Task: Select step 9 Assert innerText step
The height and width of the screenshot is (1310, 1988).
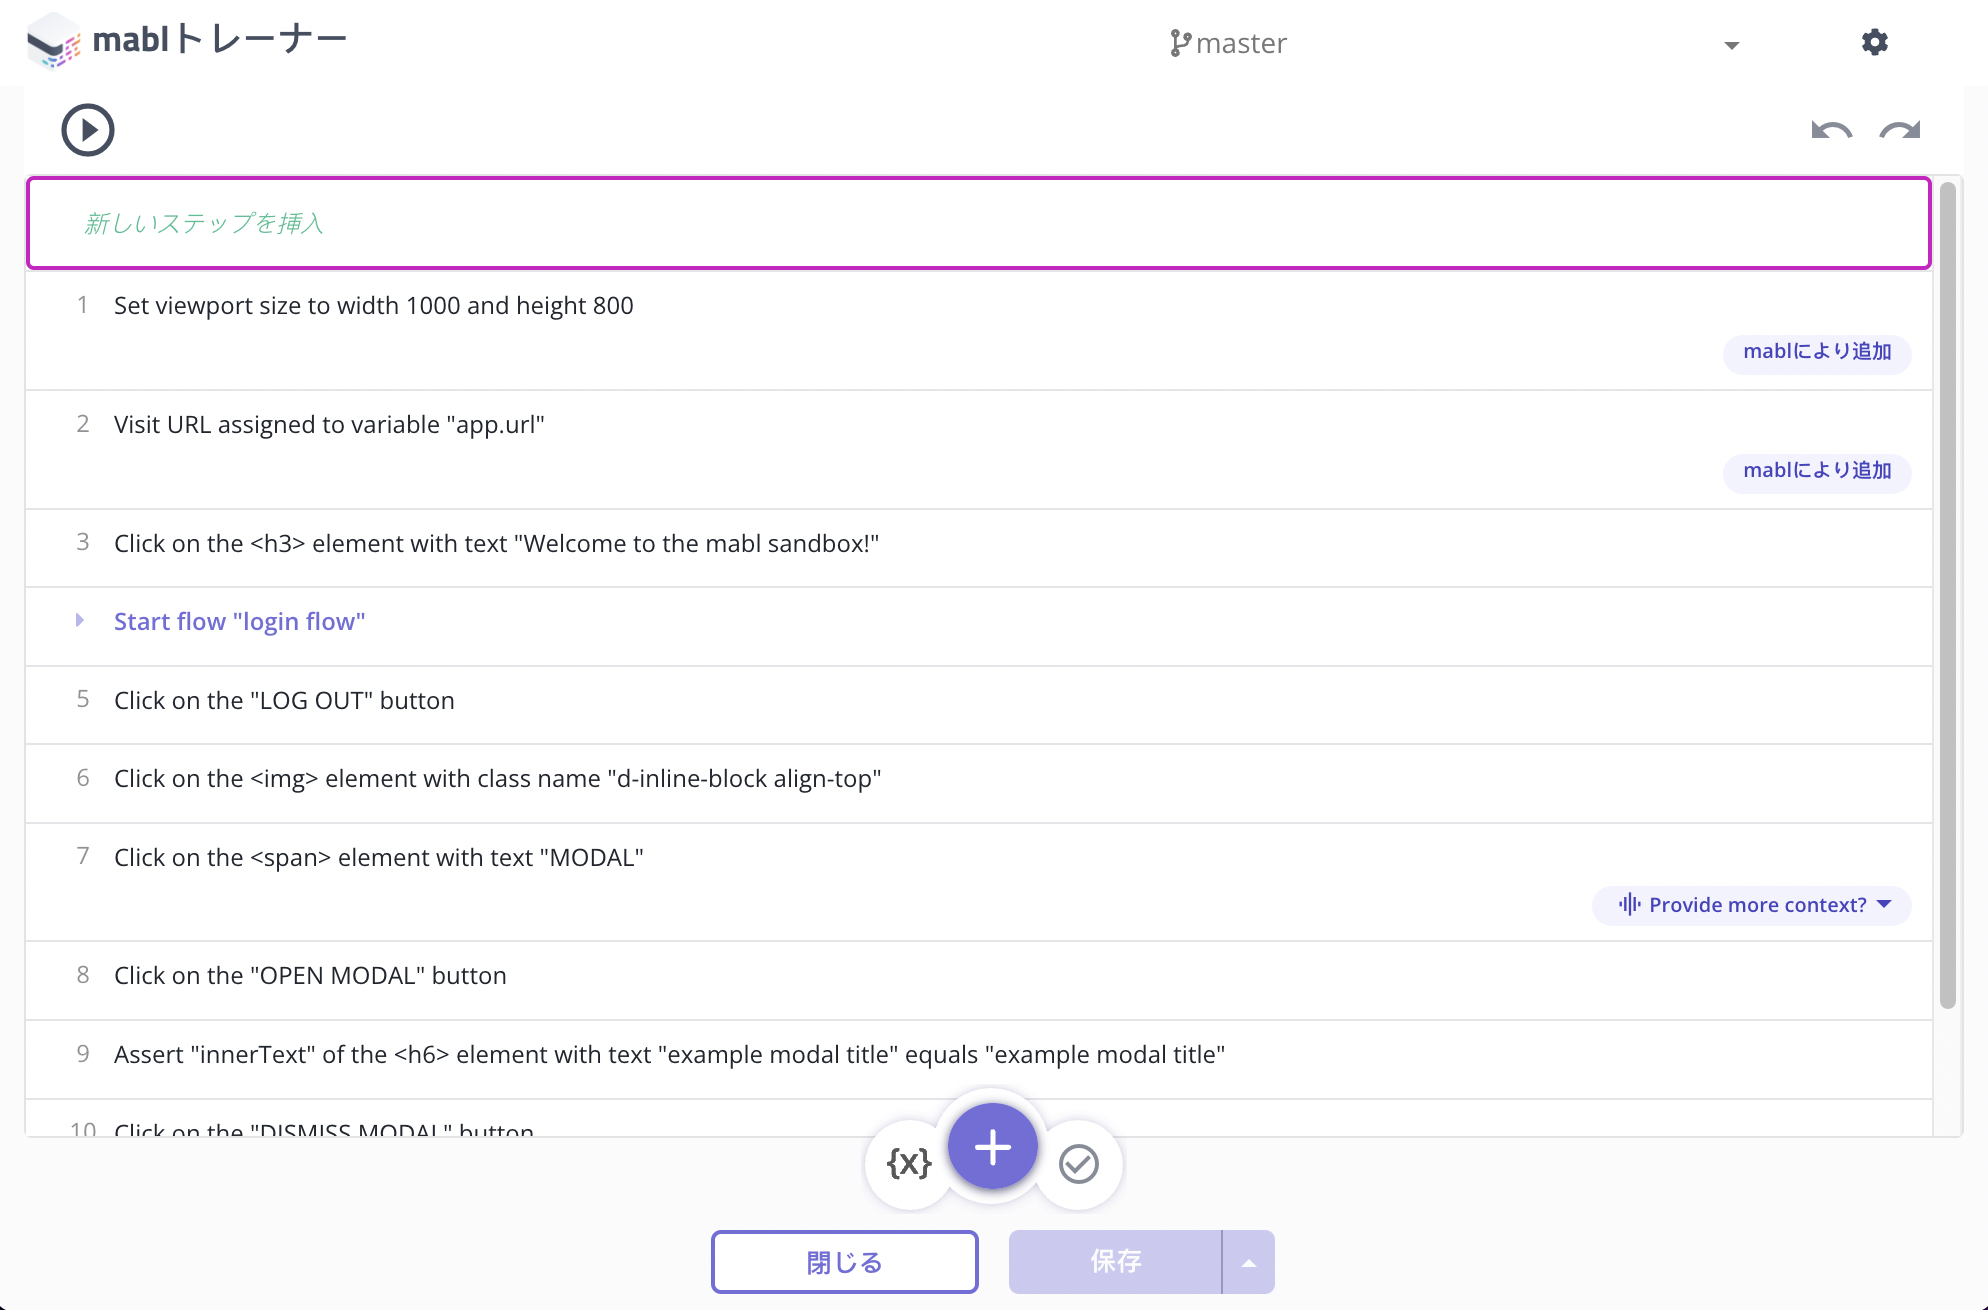Action: pyautogui.click(x=978, y=1059)
